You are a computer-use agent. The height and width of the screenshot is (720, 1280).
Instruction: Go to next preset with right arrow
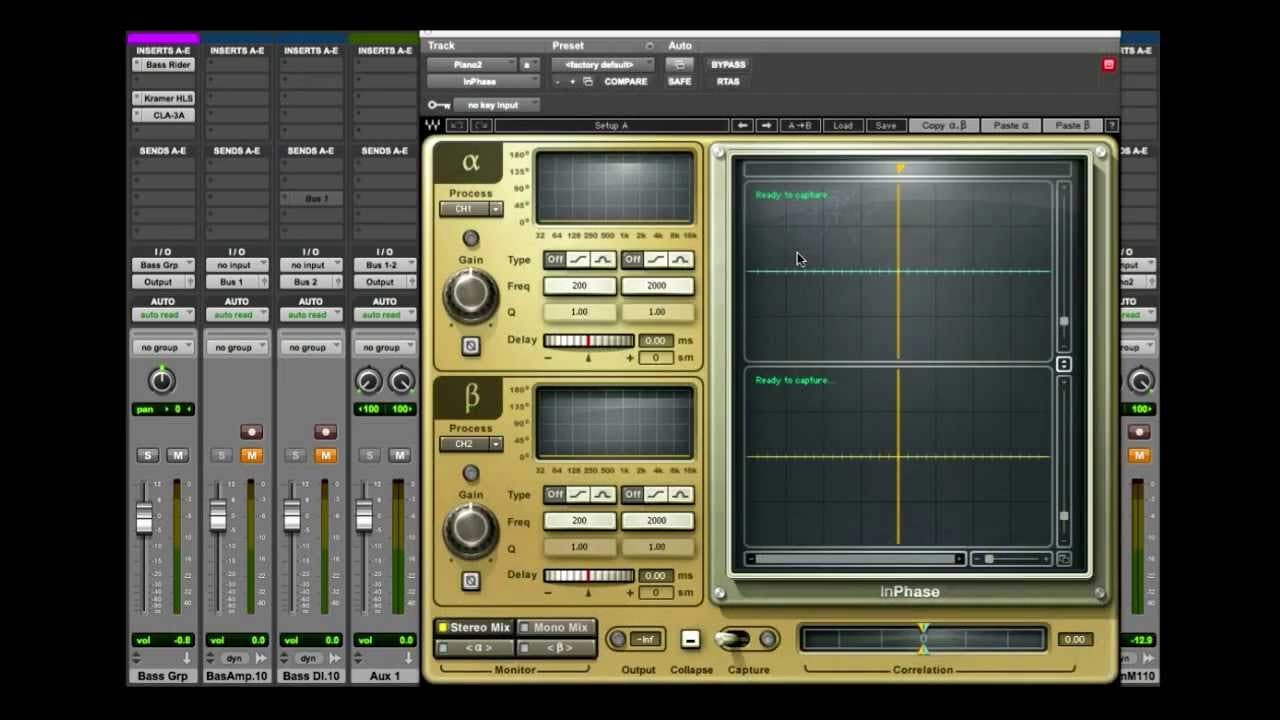tap(766, 125)
